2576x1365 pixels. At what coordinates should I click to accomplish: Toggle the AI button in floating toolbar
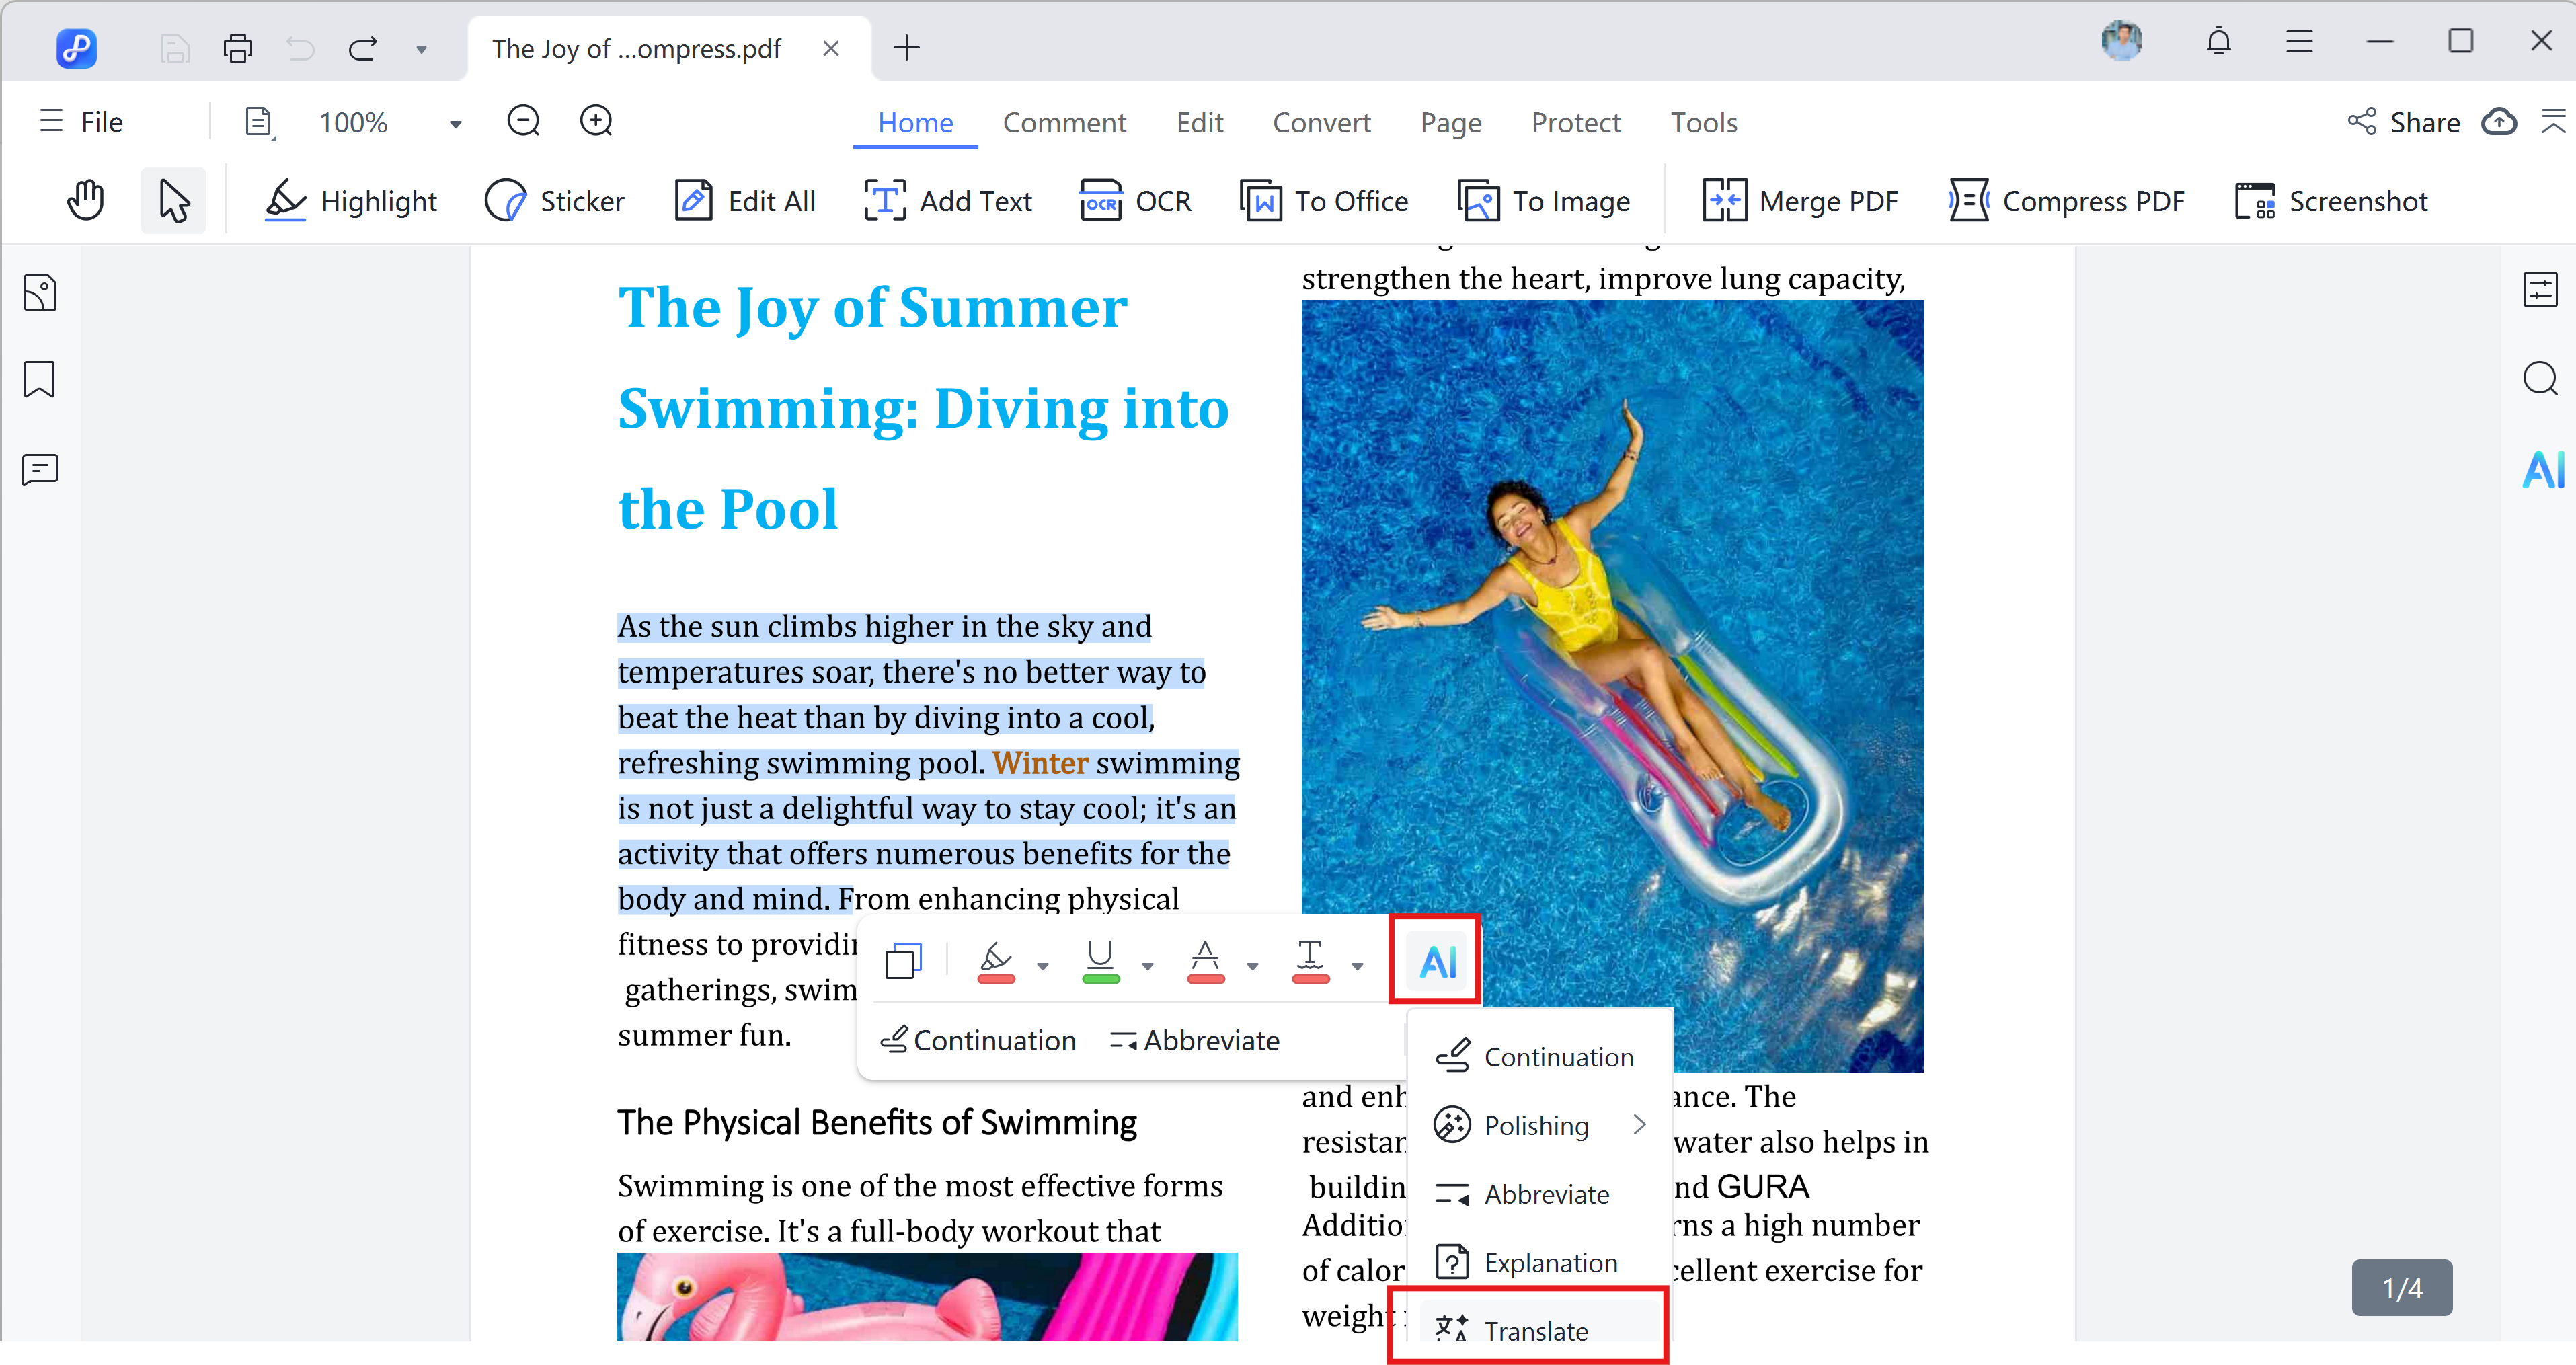[1436, 961]
